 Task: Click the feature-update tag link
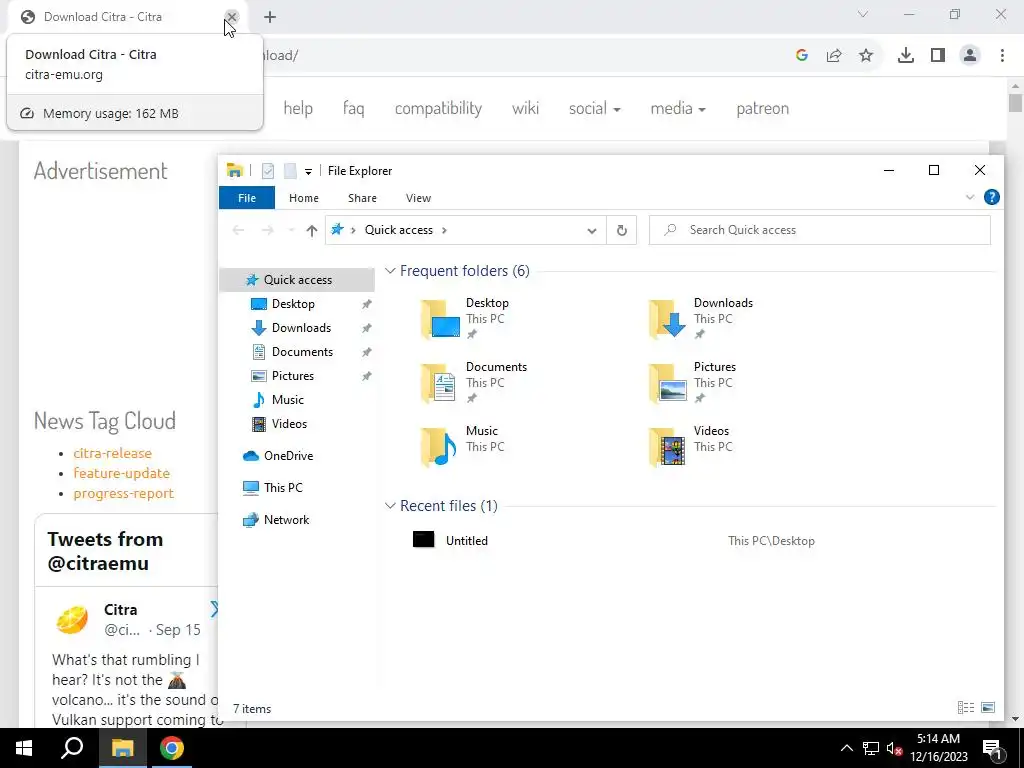[121, 473]
